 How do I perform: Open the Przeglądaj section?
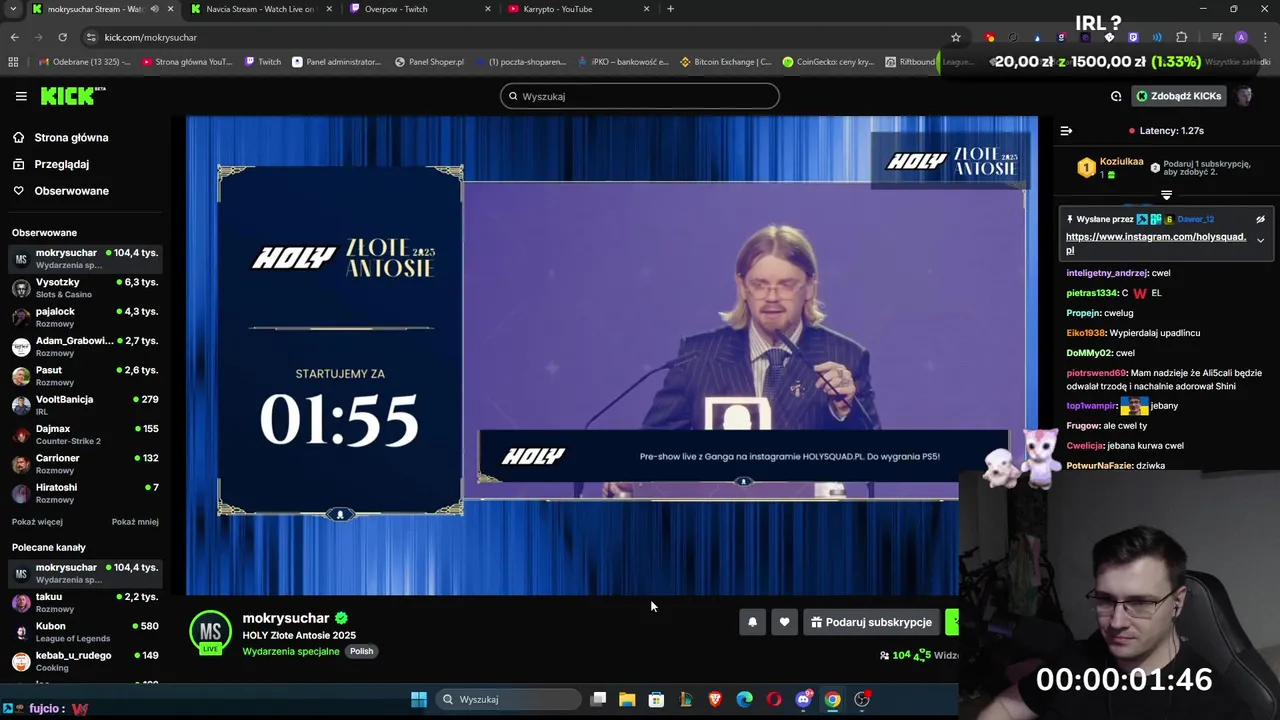point(61,164)
